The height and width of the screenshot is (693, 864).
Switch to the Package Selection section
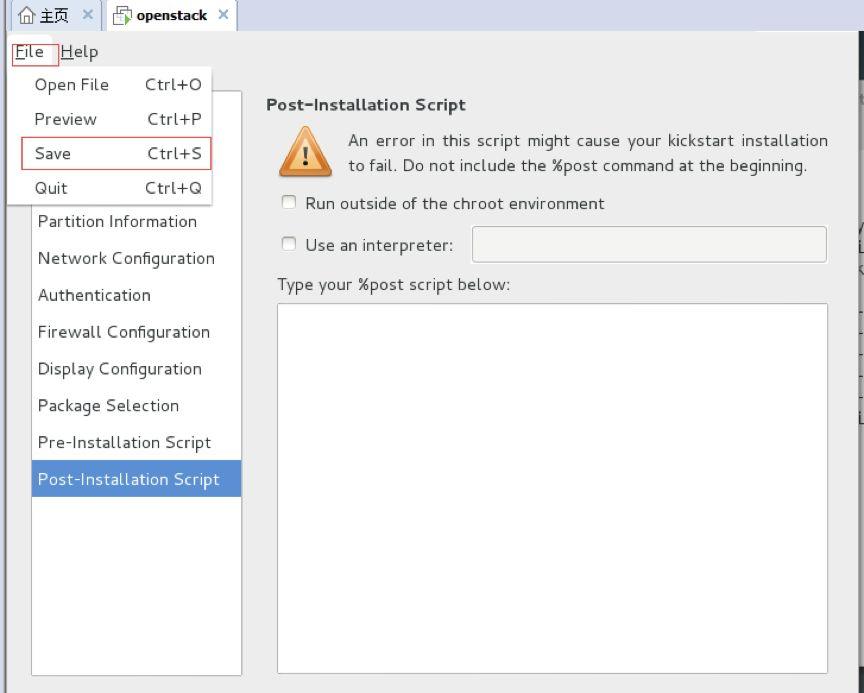(108, 406)
